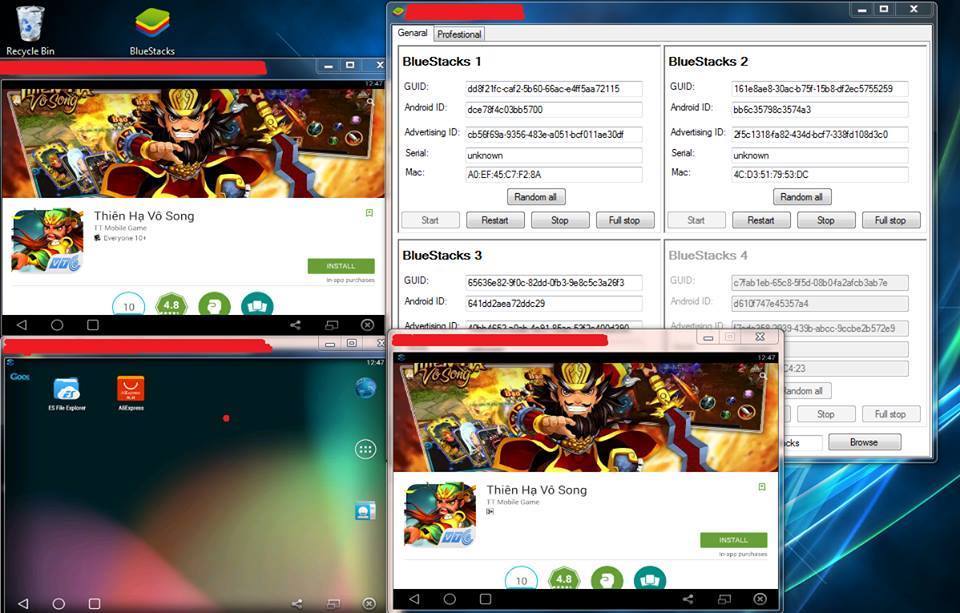Click the greyed Start button for BlueStacks 1
960x613 pixels.
tap(430, 220)
